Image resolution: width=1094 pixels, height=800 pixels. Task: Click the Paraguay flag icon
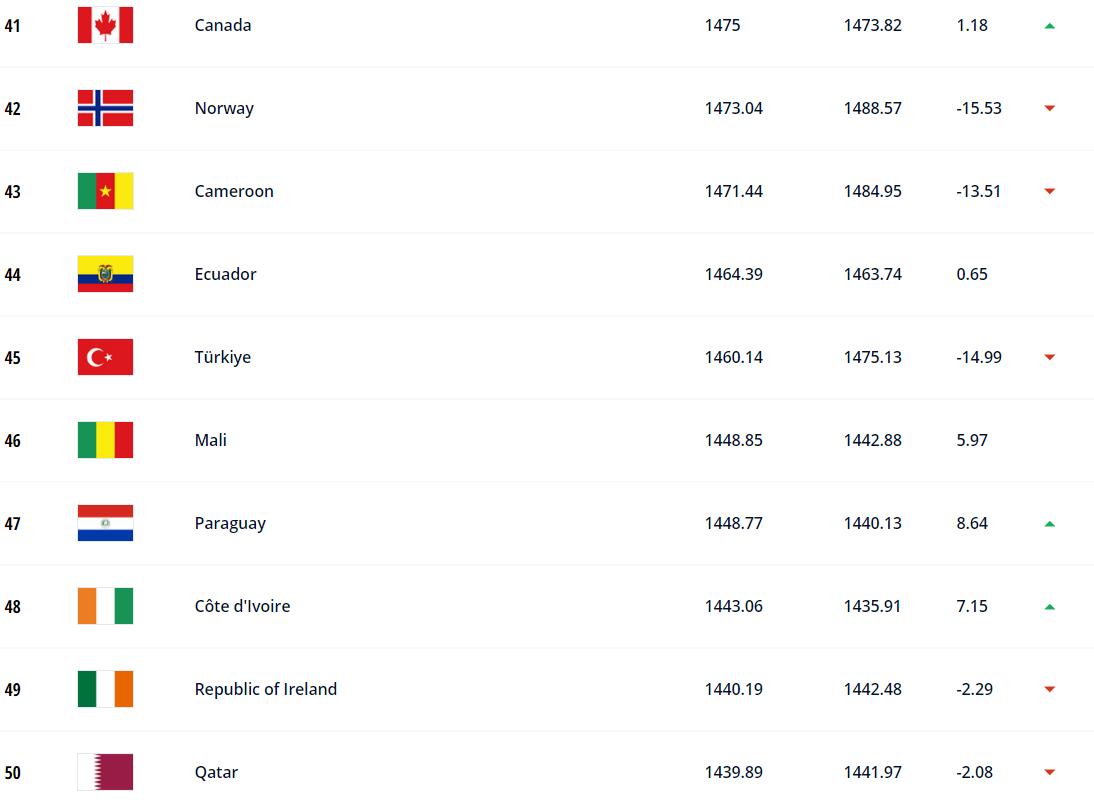105,523
